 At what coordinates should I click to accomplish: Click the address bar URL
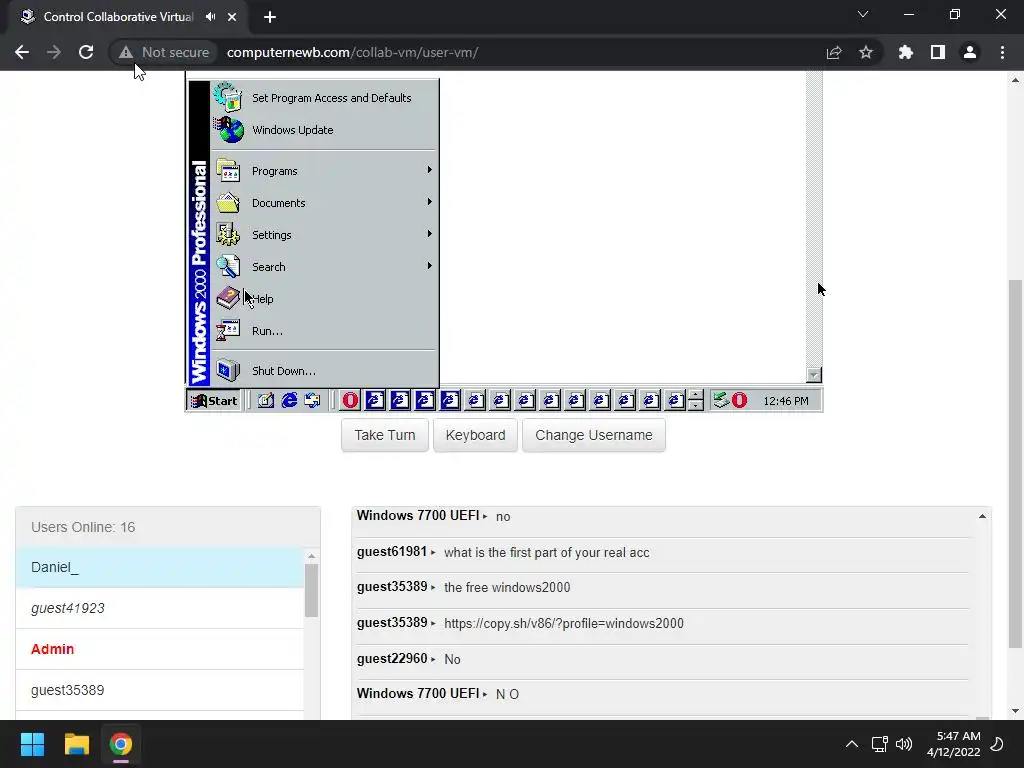[x=353, y=52]
